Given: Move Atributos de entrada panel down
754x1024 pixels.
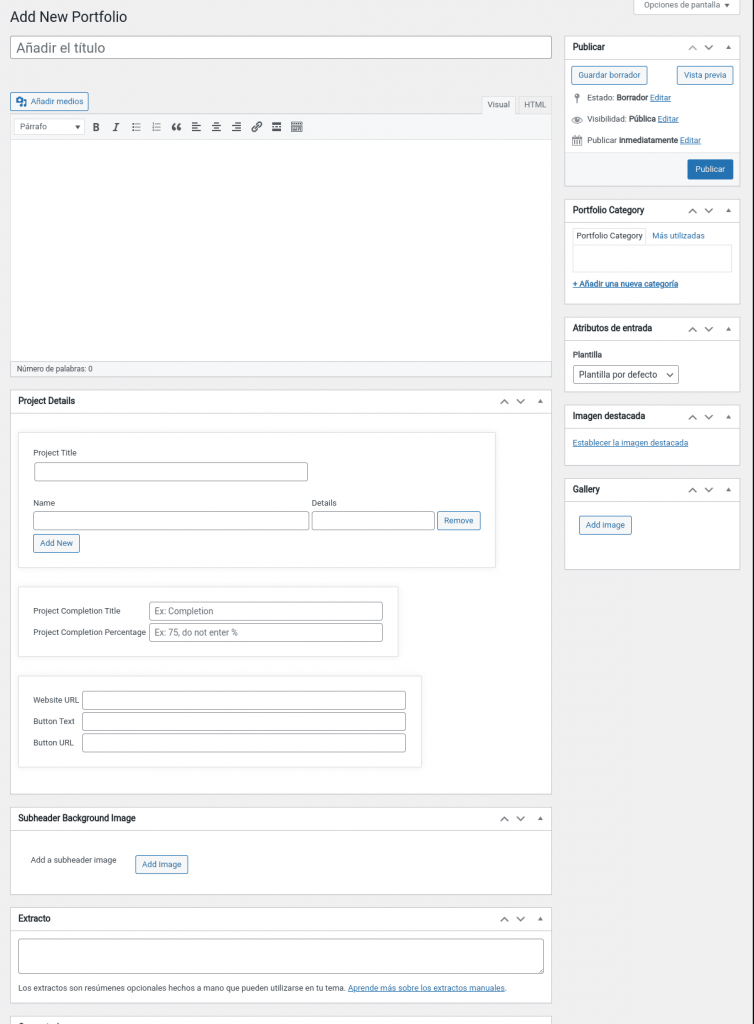Looking at the screenshot, I should [709, 329].
